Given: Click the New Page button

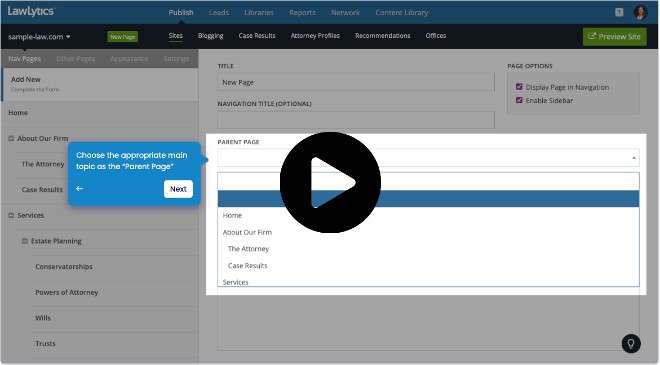Looking at the screenshot, I should [x=122, y=37].
